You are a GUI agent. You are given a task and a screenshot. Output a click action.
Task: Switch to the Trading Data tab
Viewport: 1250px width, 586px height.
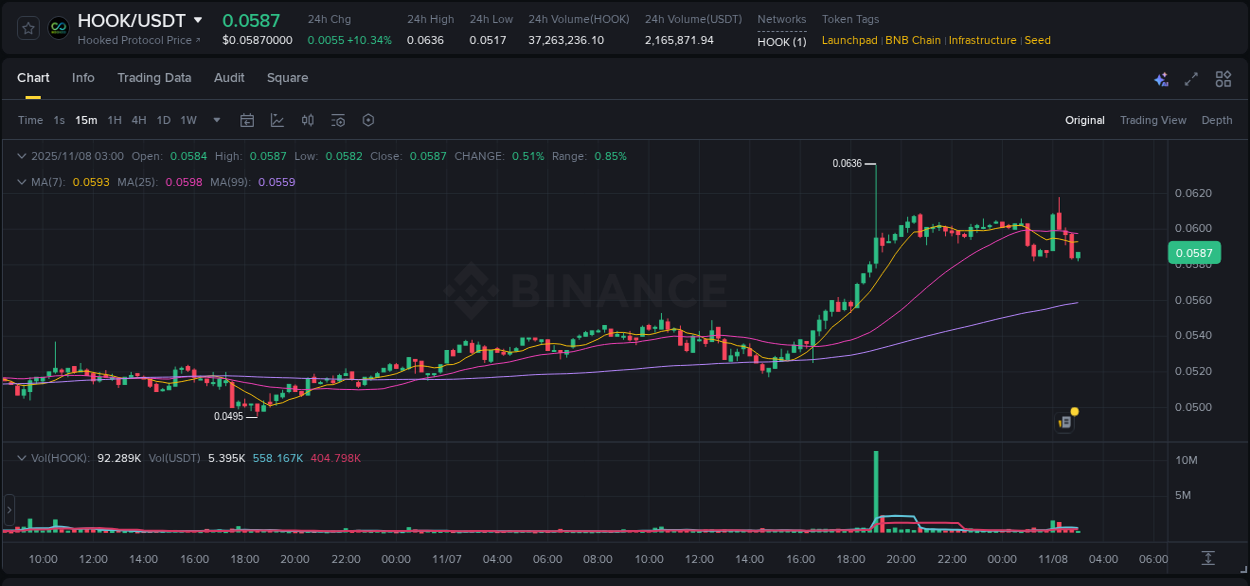pos(154,77)
